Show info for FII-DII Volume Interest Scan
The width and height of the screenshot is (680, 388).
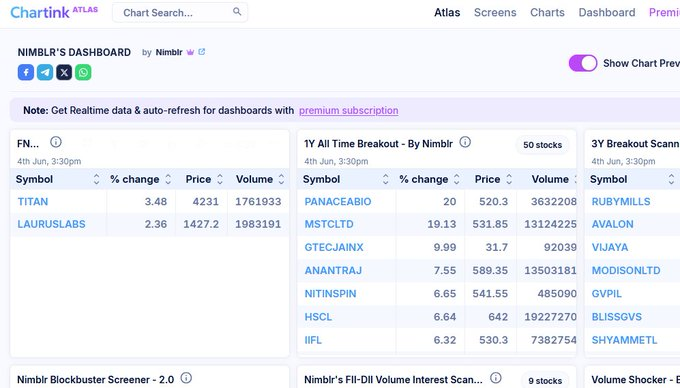click(496, 378)
